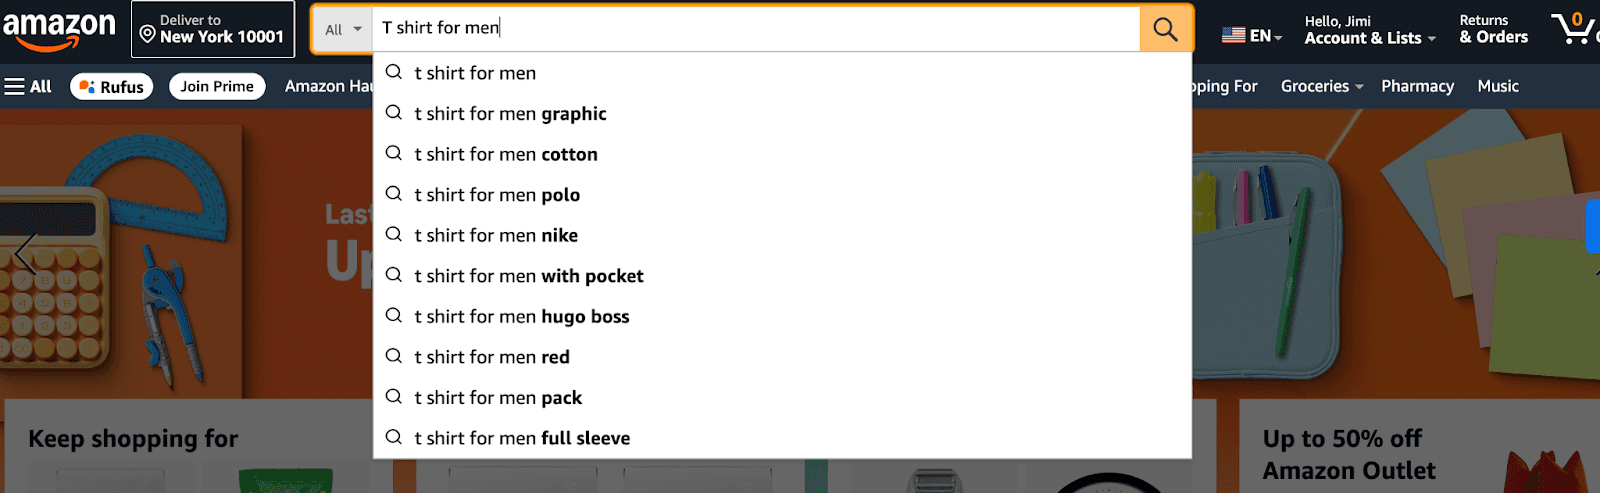Open the All search category dropdown
Screen dimensions: 1600x493
coord(343,29)
